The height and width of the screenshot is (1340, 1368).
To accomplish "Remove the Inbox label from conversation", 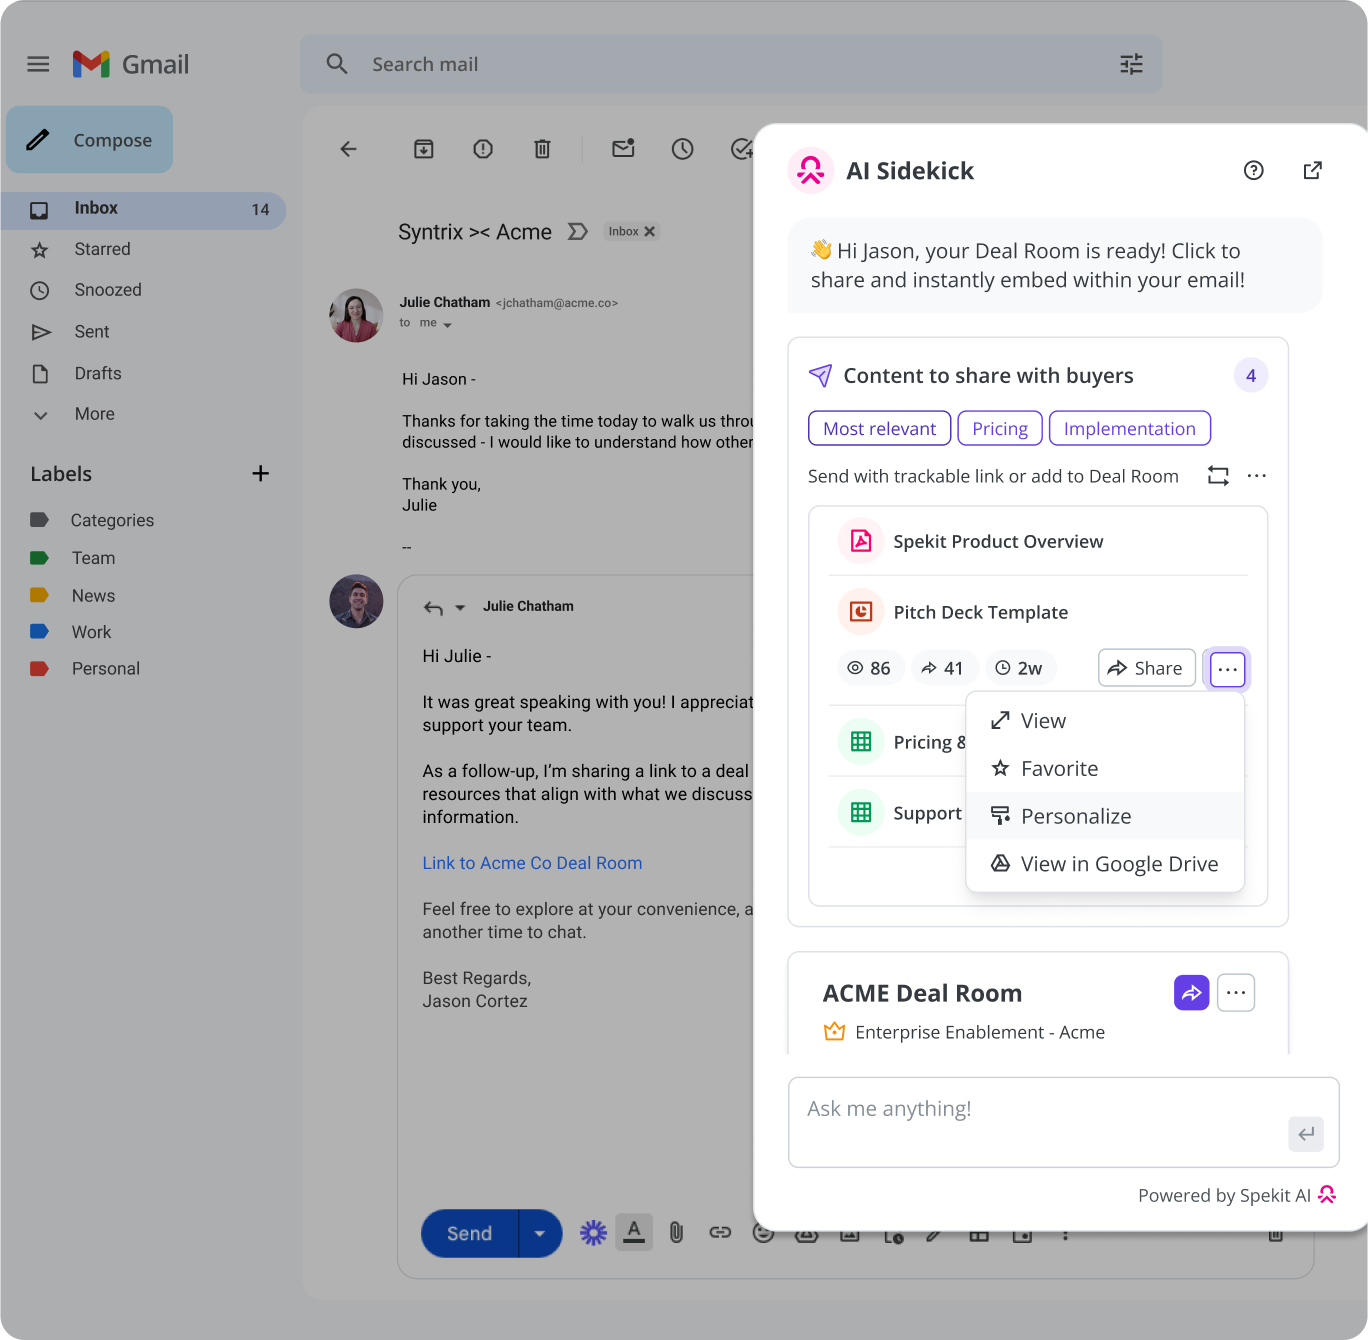I will (x=650, y=231).
